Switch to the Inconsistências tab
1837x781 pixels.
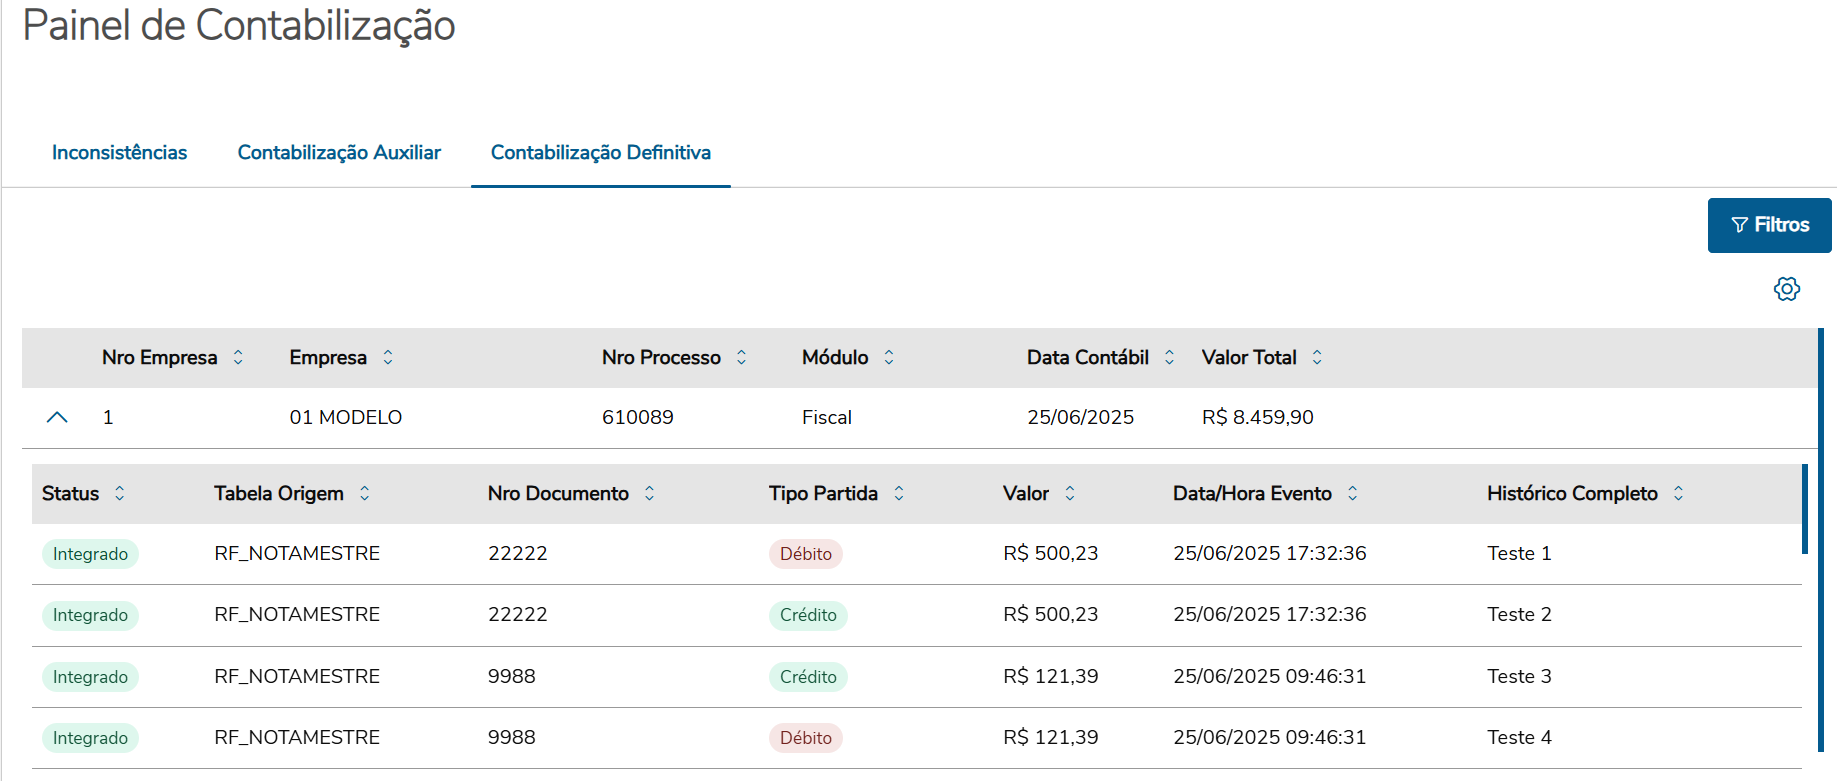119,152
